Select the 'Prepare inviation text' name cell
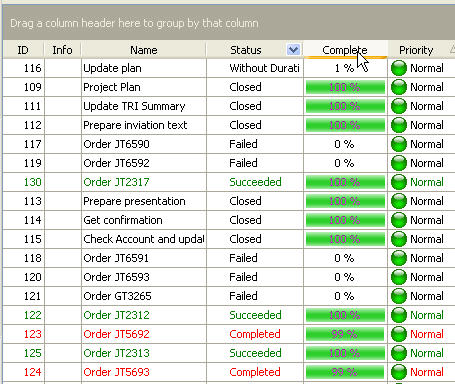 144,125
